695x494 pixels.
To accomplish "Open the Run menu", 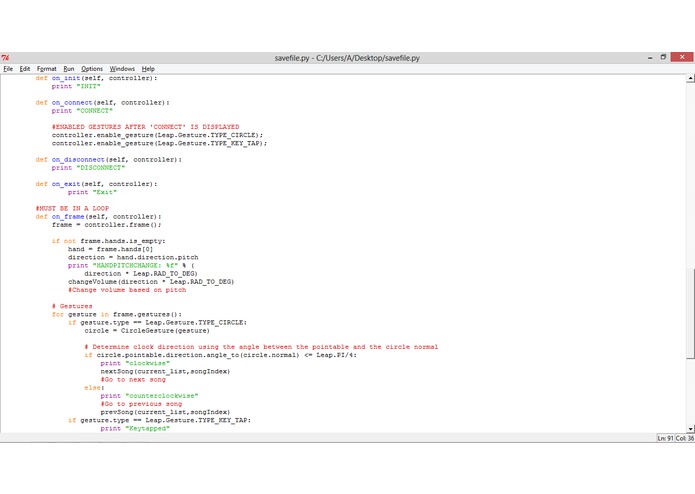I will [x=69, y=69].
